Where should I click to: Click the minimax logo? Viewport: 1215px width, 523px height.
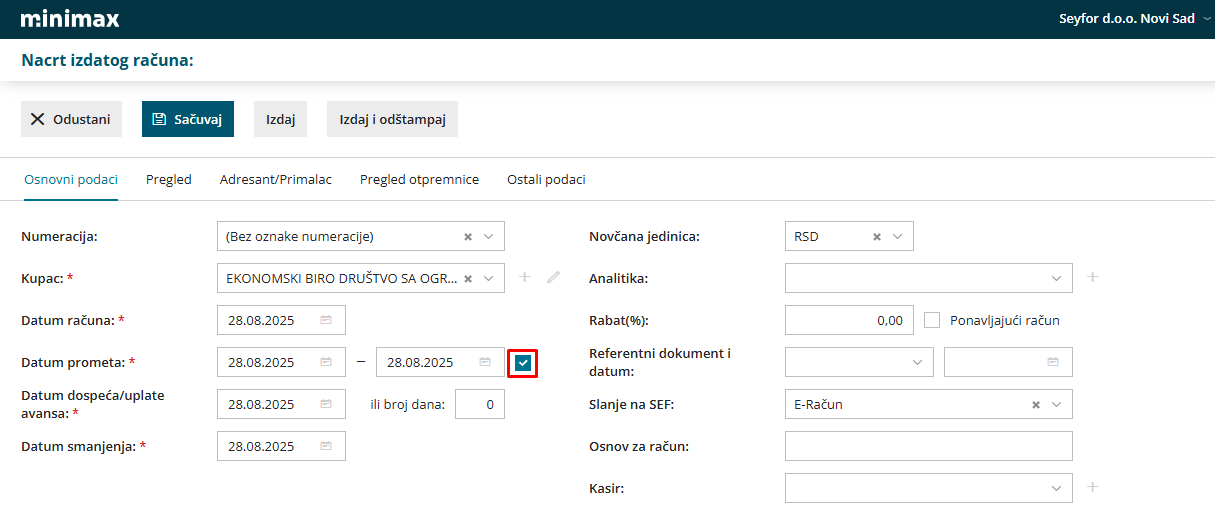pos(70,18)
